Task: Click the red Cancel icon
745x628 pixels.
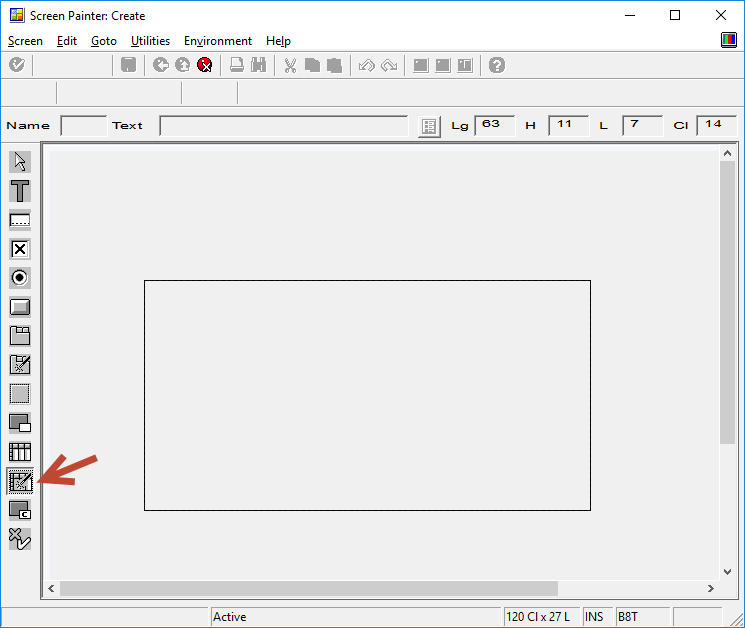Action: (205, 65)
